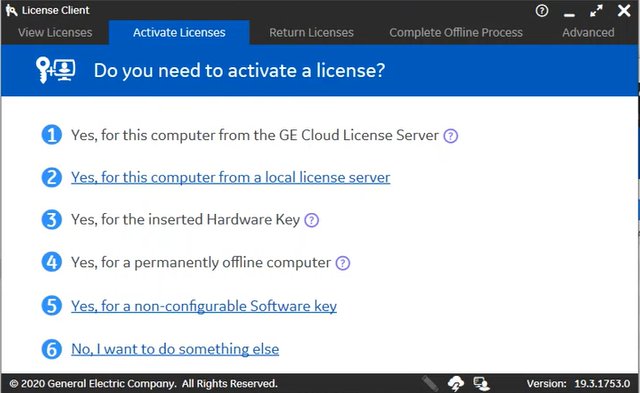
Task: Click the cloud connection status icon
Action: pos(456,384)
